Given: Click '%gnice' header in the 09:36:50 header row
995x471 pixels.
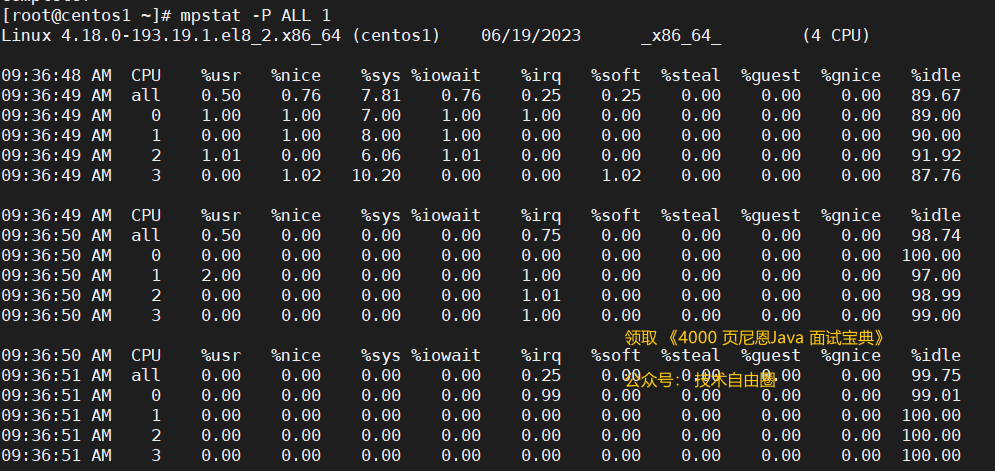Looking at the screenshot, I should 850,355.
